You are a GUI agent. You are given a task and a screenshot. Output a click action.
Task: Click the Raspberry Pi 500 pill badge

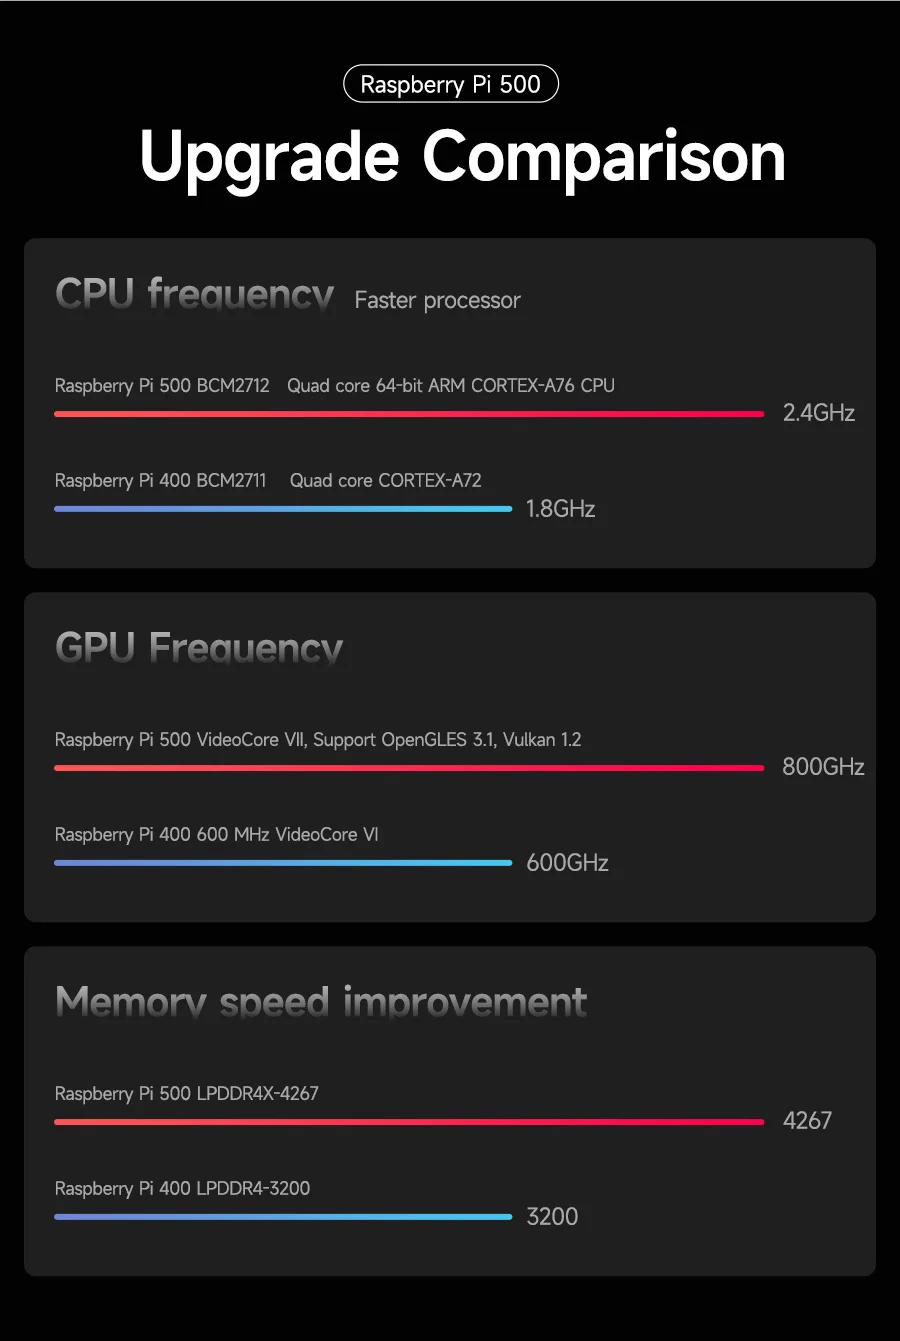click(451, 84)
